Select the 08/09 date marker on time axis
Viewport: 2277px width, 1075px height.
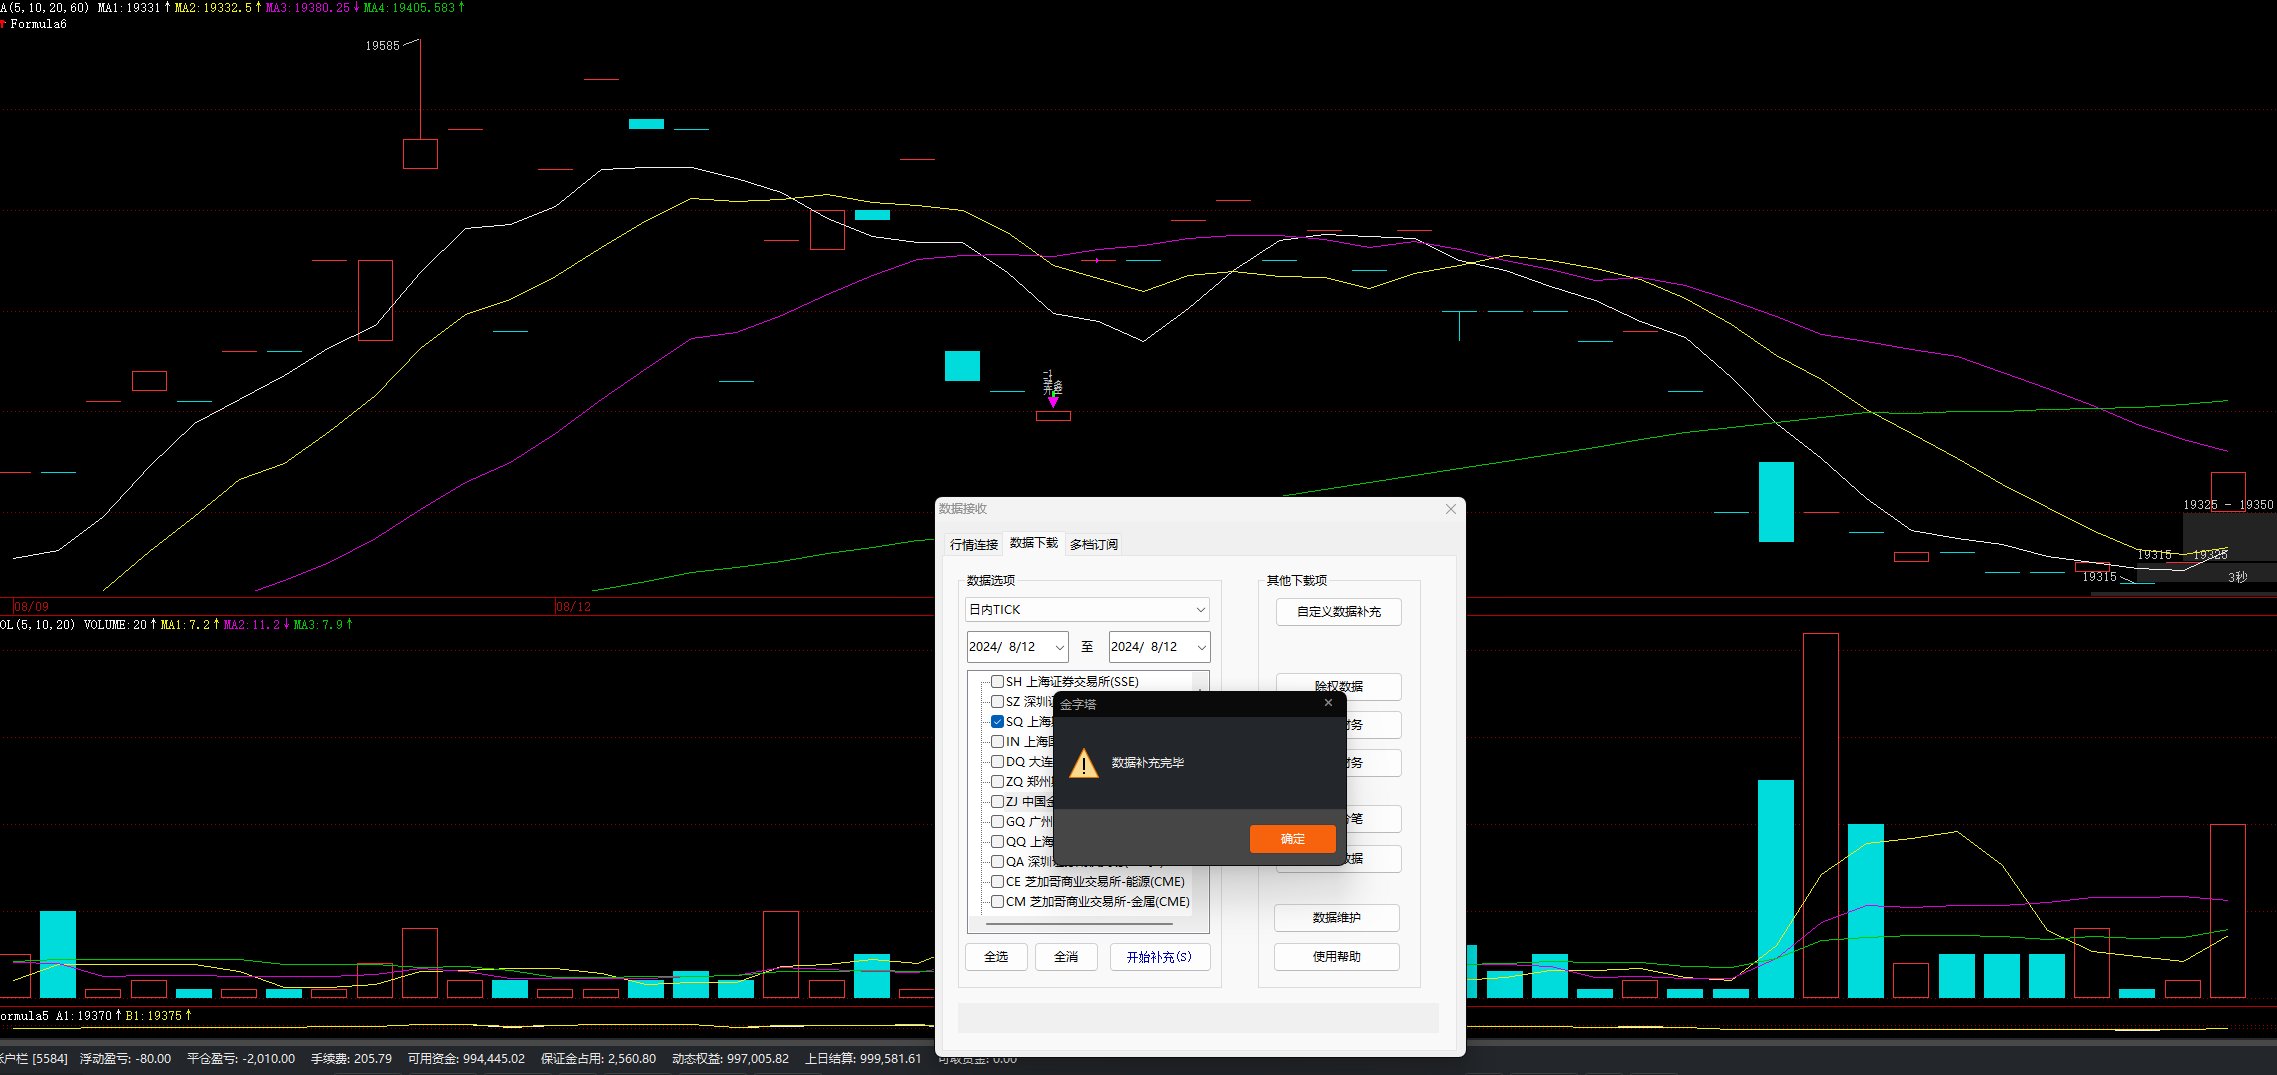coord(31,607)
